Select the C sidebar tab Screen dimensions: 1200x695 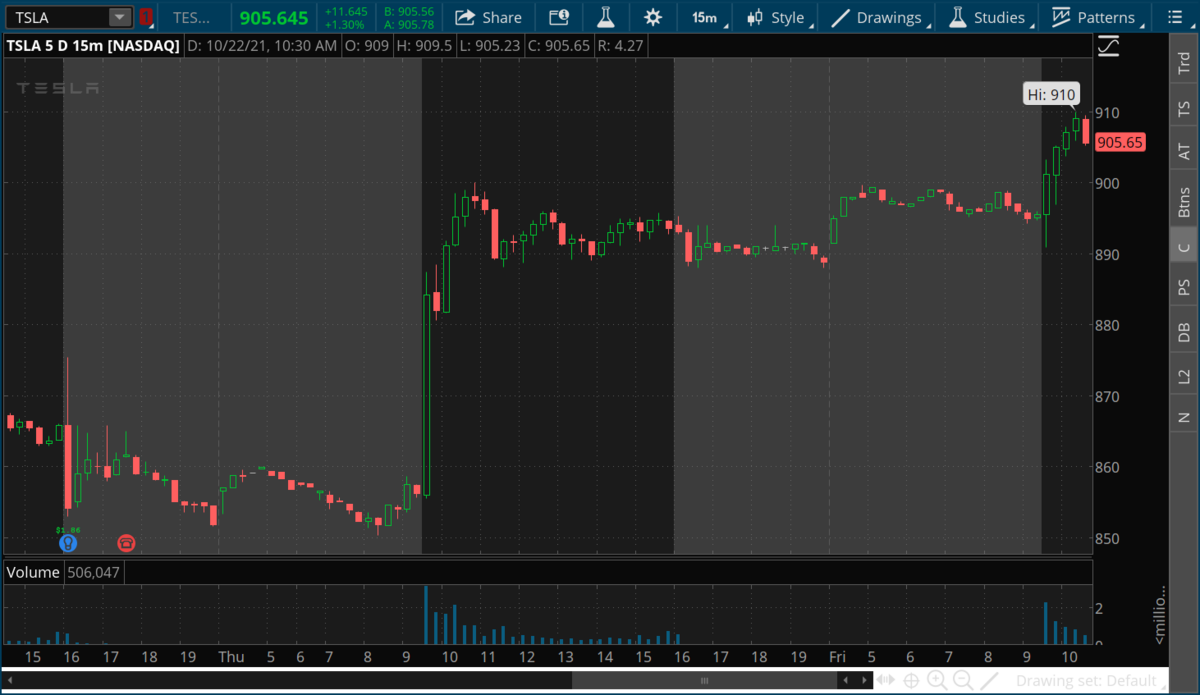1184,248
